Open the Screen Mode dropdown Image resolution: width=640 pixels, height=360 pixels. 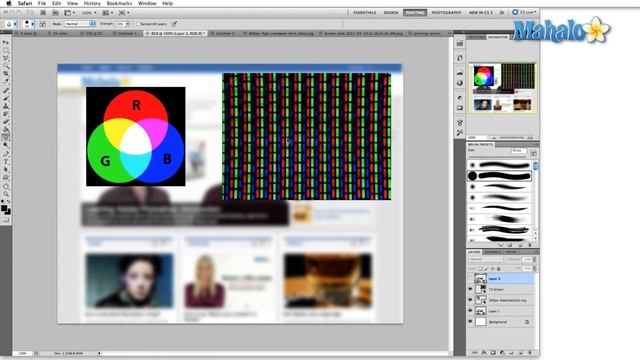pyautogui.click(x=124, y=13)
